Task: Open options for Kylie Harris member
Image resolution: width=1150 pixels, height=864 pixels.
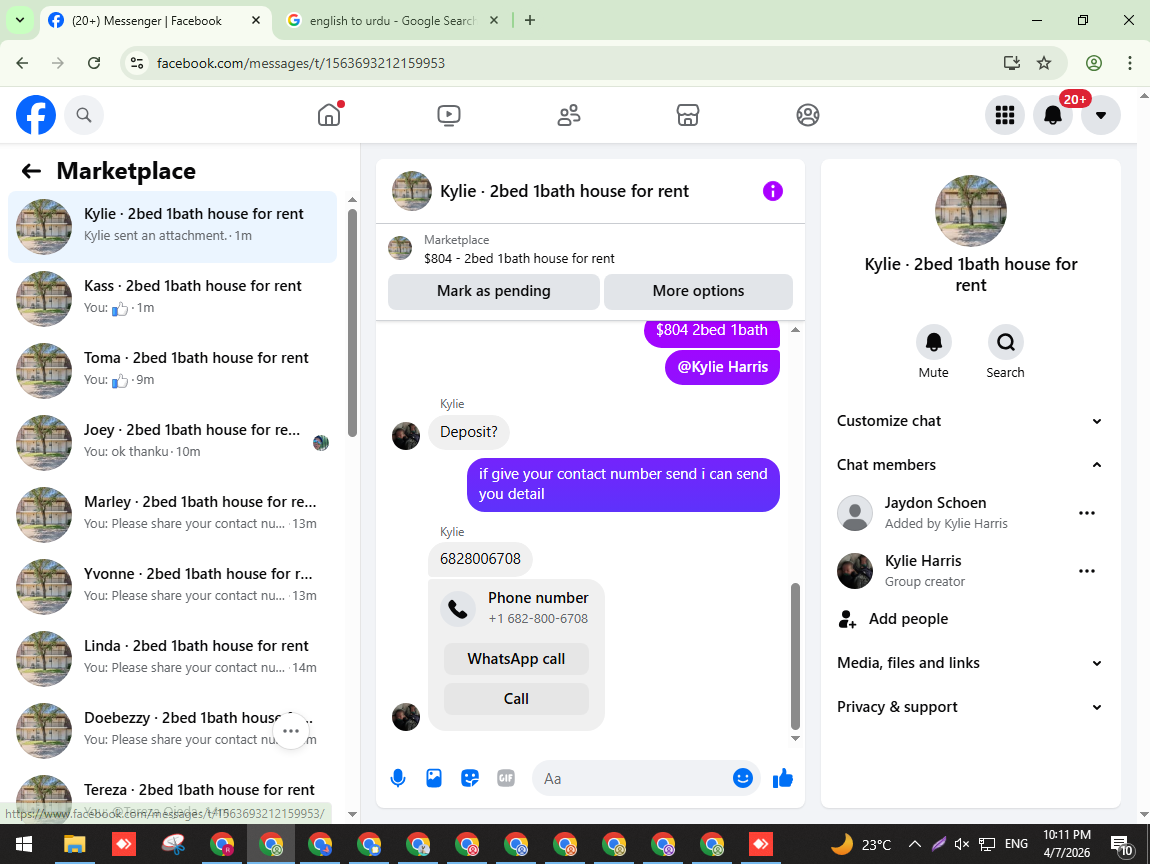Action: point(1087,571)
